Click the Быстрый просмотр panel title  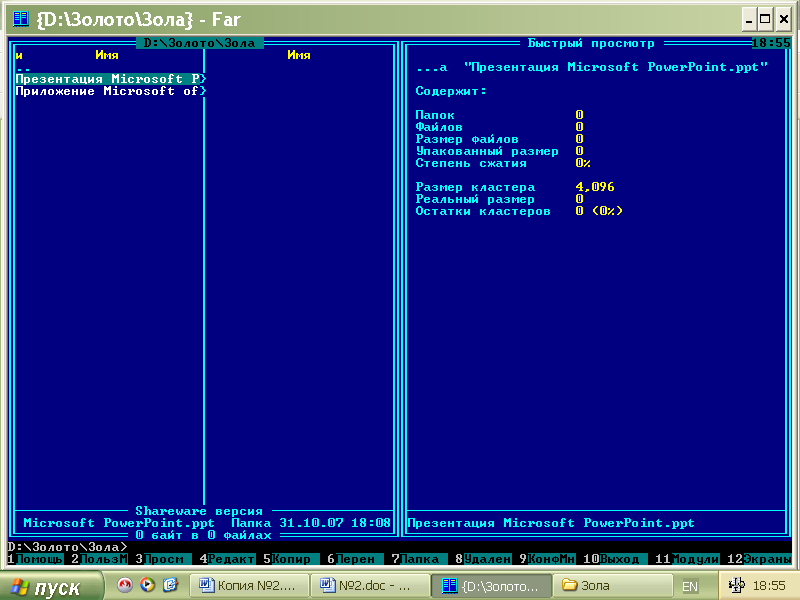[591, 43]
